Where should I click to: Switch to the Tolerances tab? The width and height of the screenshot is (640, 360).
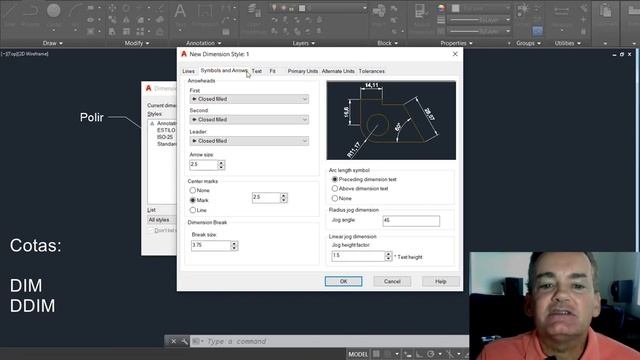371,71
